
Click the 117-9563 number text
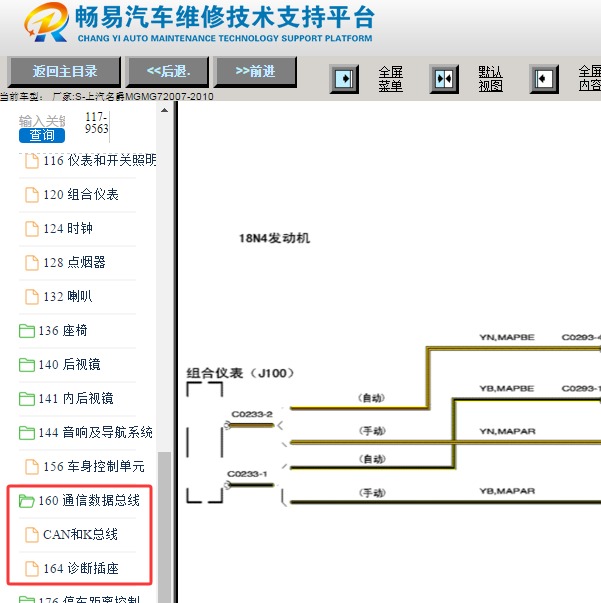click(x=97, y=123)
